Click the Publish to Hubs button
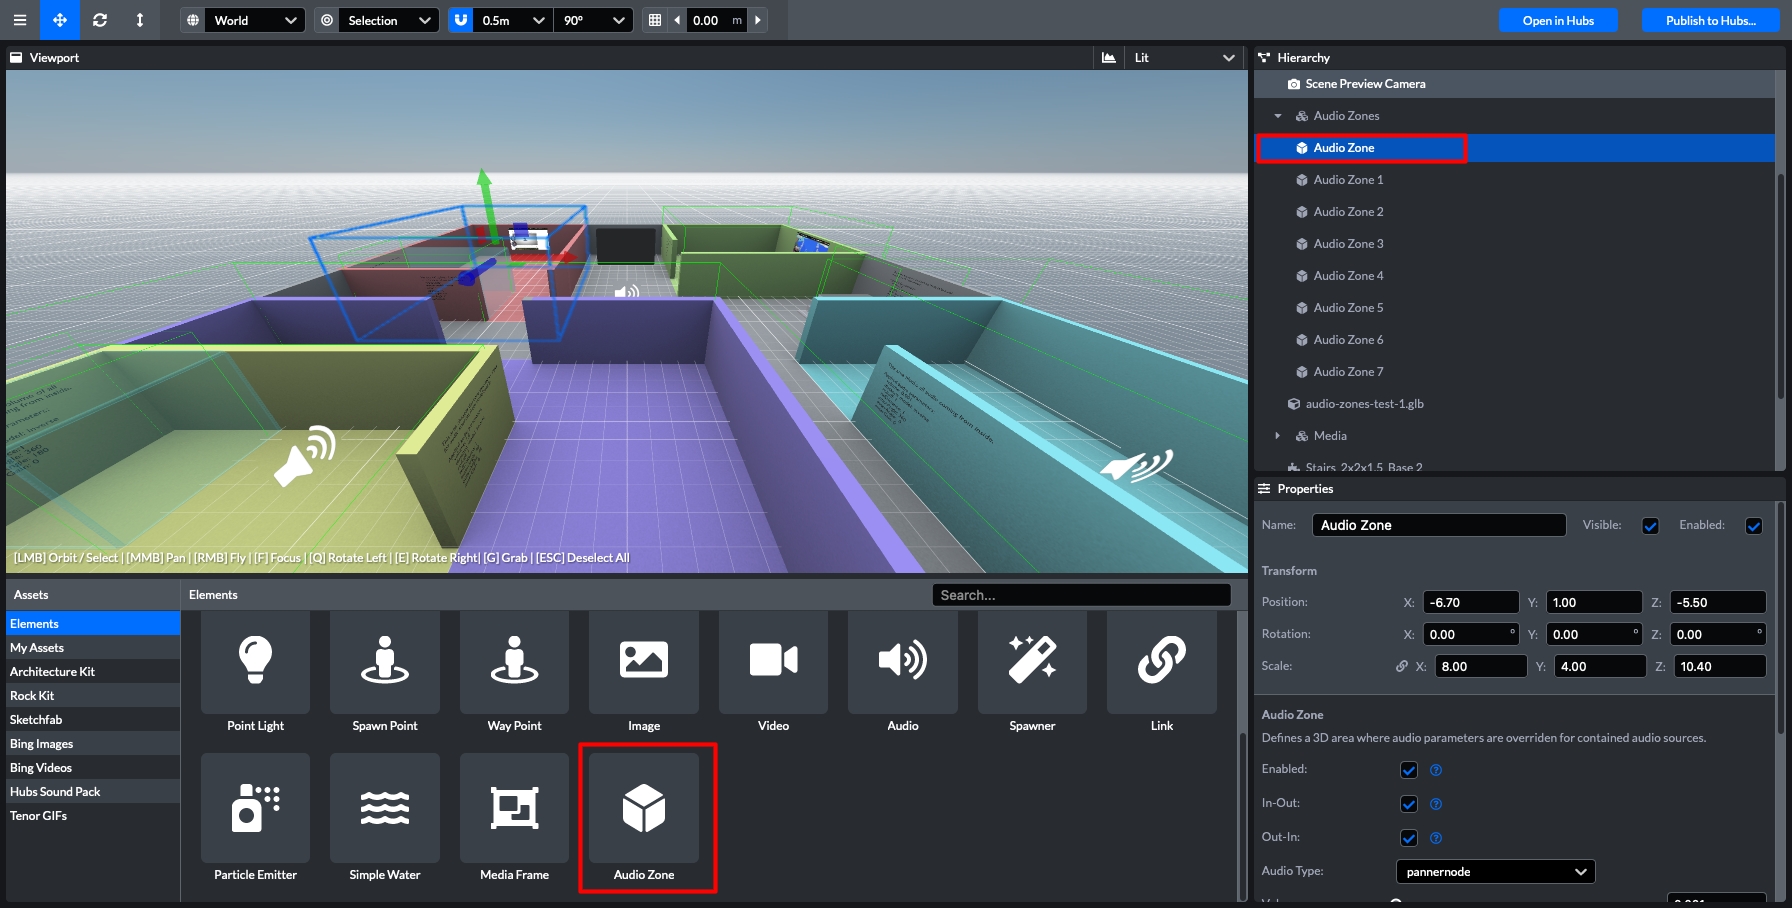 [x=1710, y=20]
